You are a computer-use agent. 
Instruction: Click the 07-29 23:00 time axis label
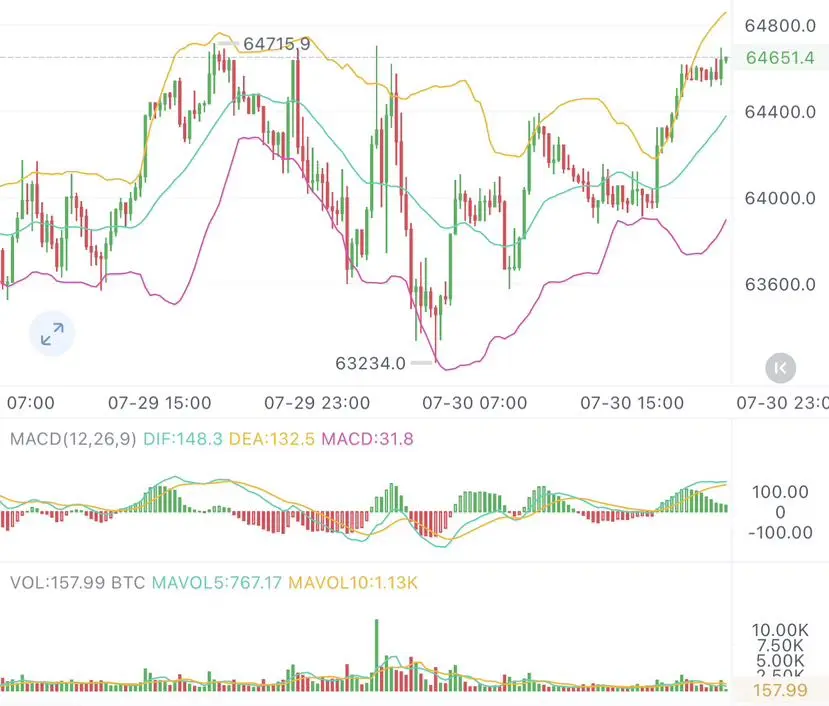[317, 403]
